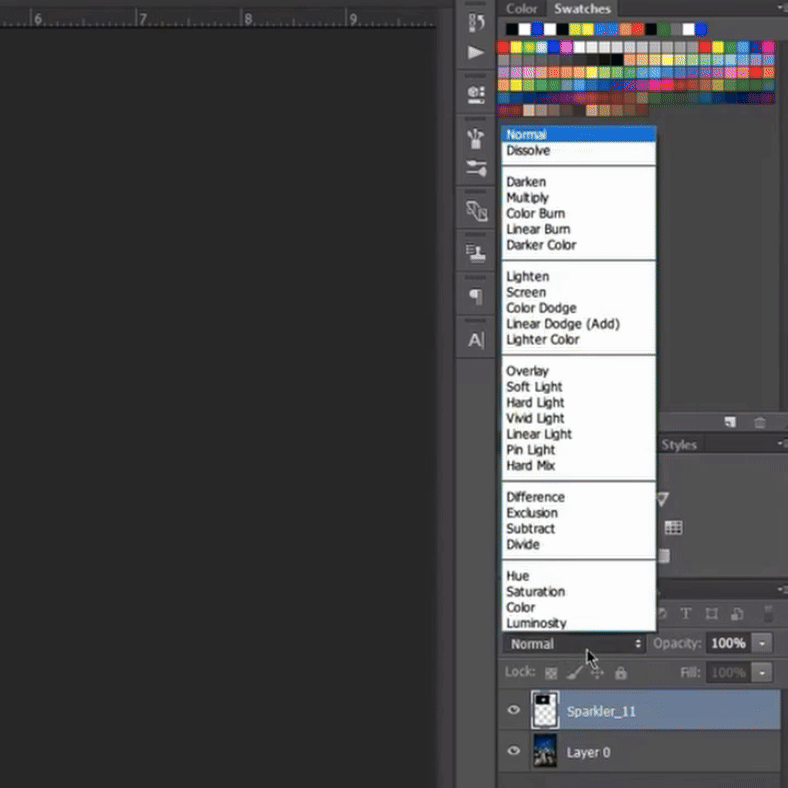Open the Clone Source panel icon
This screenshot has width=788, height=788.
(x=476, y=211)
